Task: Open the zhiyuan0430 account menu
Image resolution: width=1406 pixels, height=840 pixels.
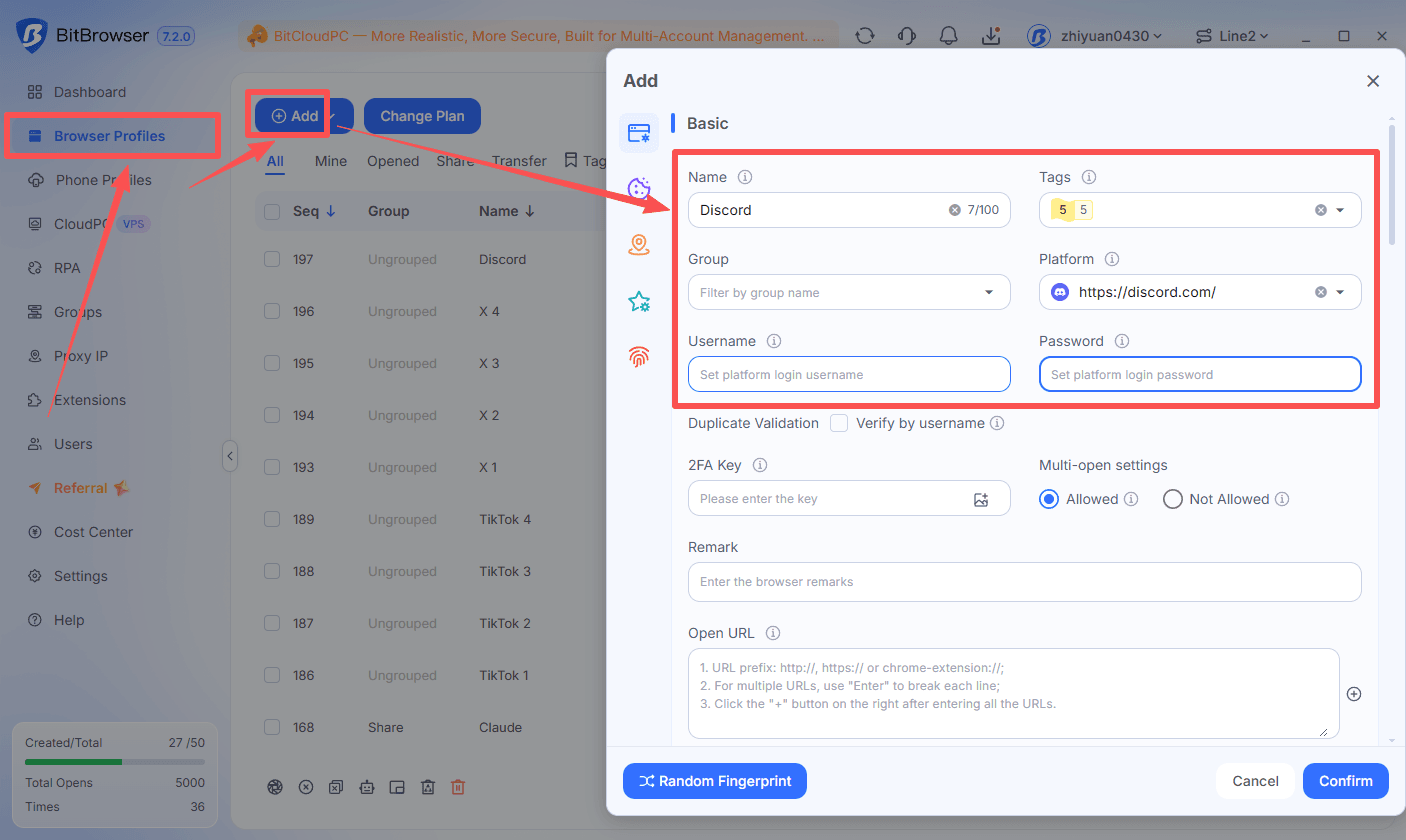Action: [1095, 36]
